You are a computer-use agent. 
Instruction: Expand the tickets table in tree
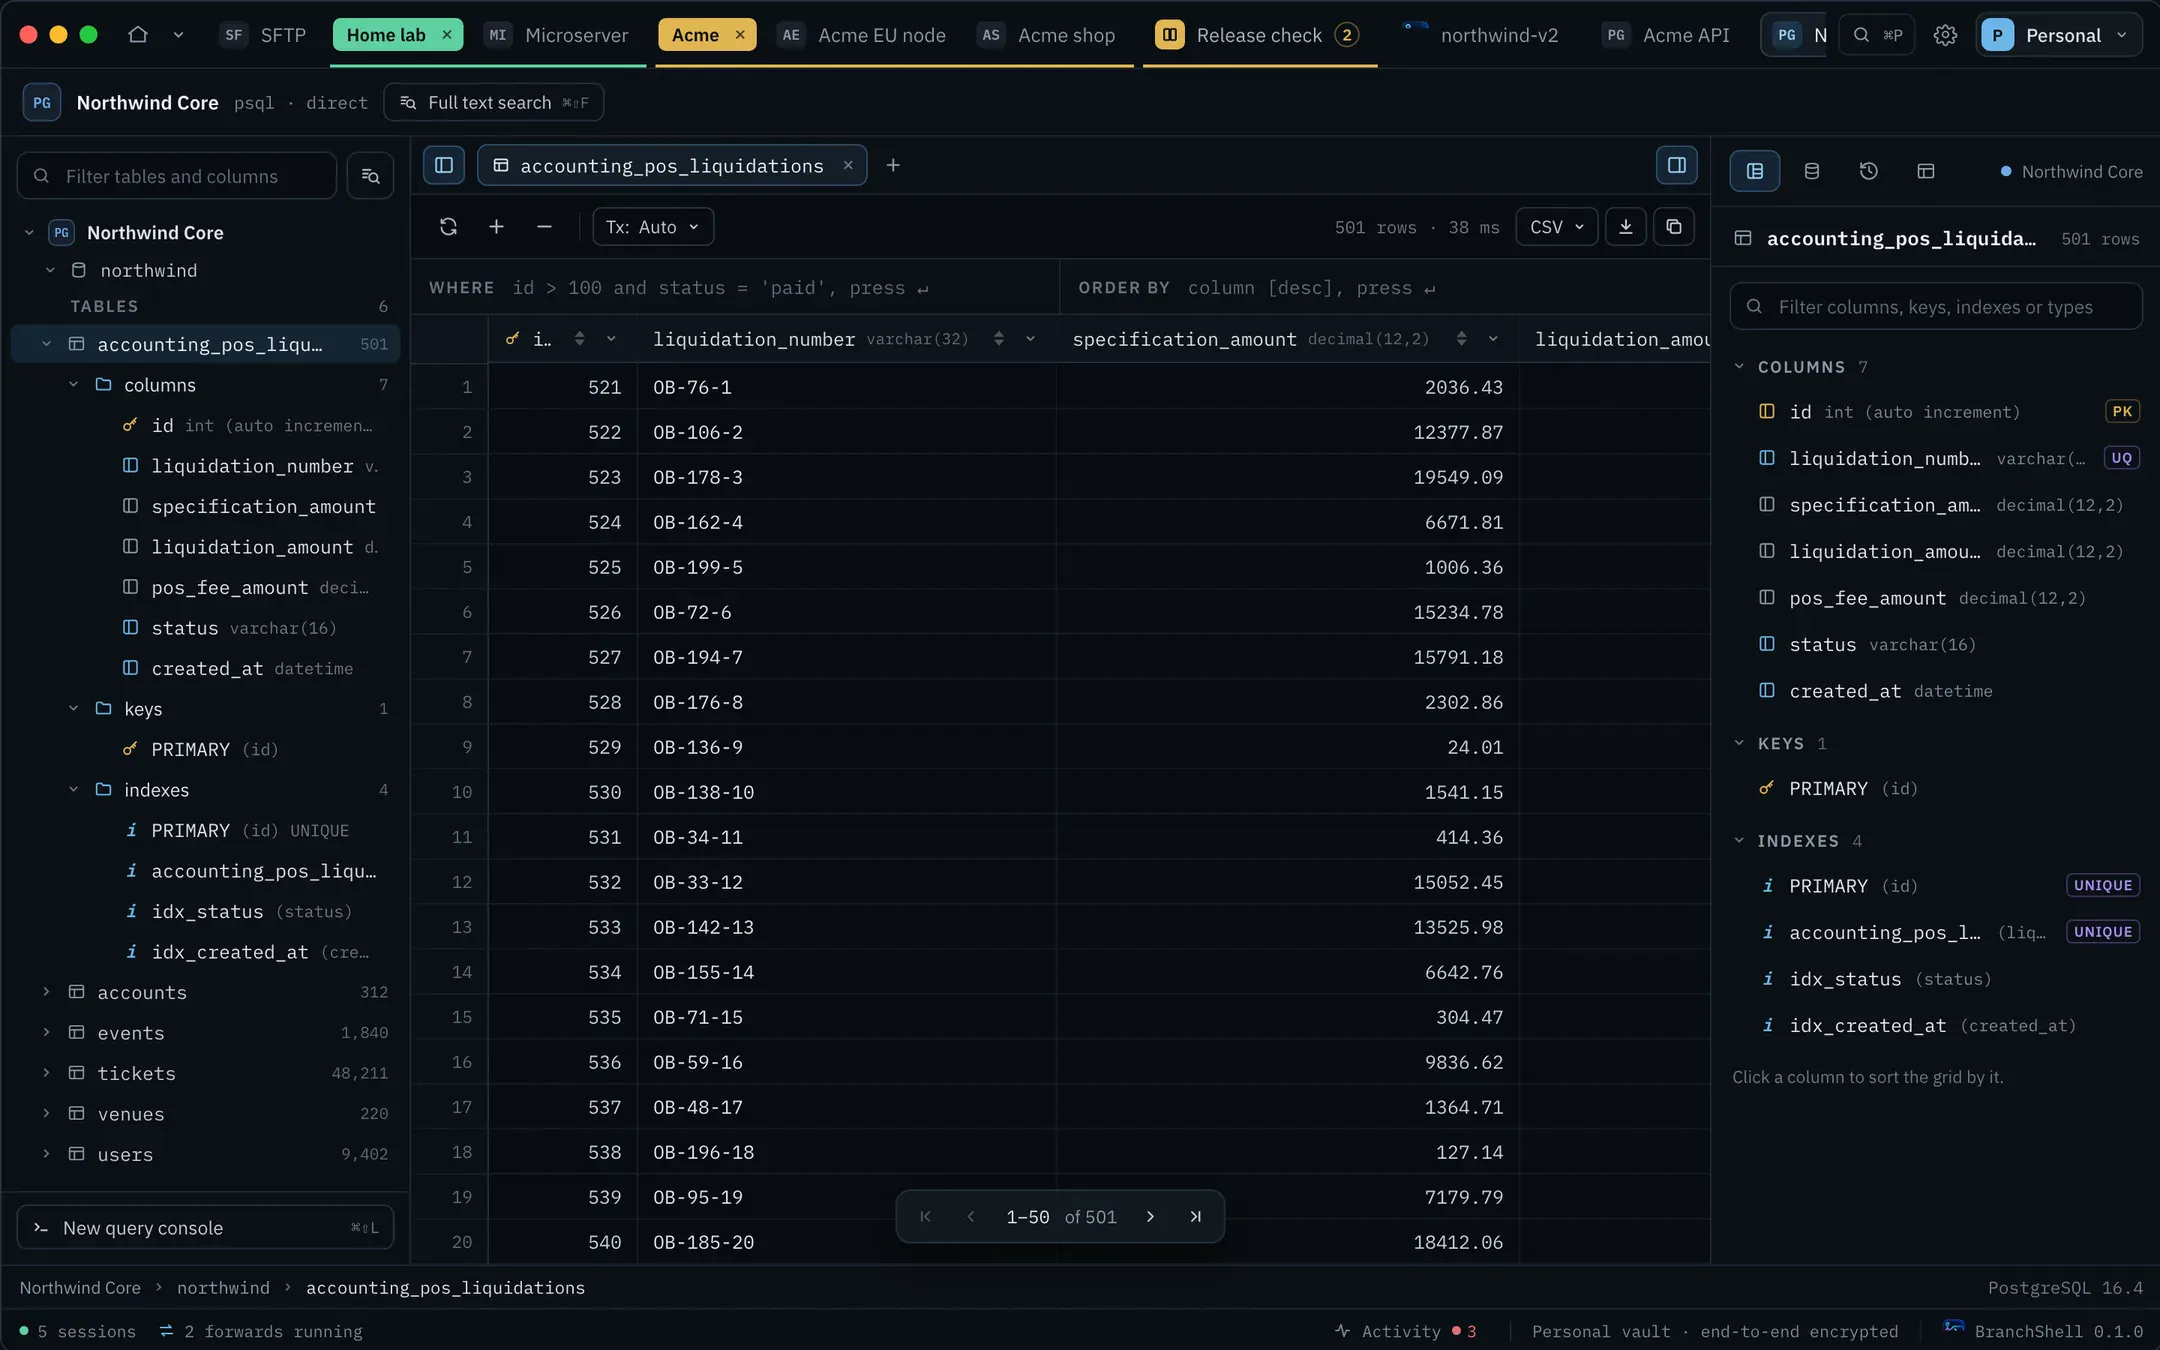point(46,1073)
